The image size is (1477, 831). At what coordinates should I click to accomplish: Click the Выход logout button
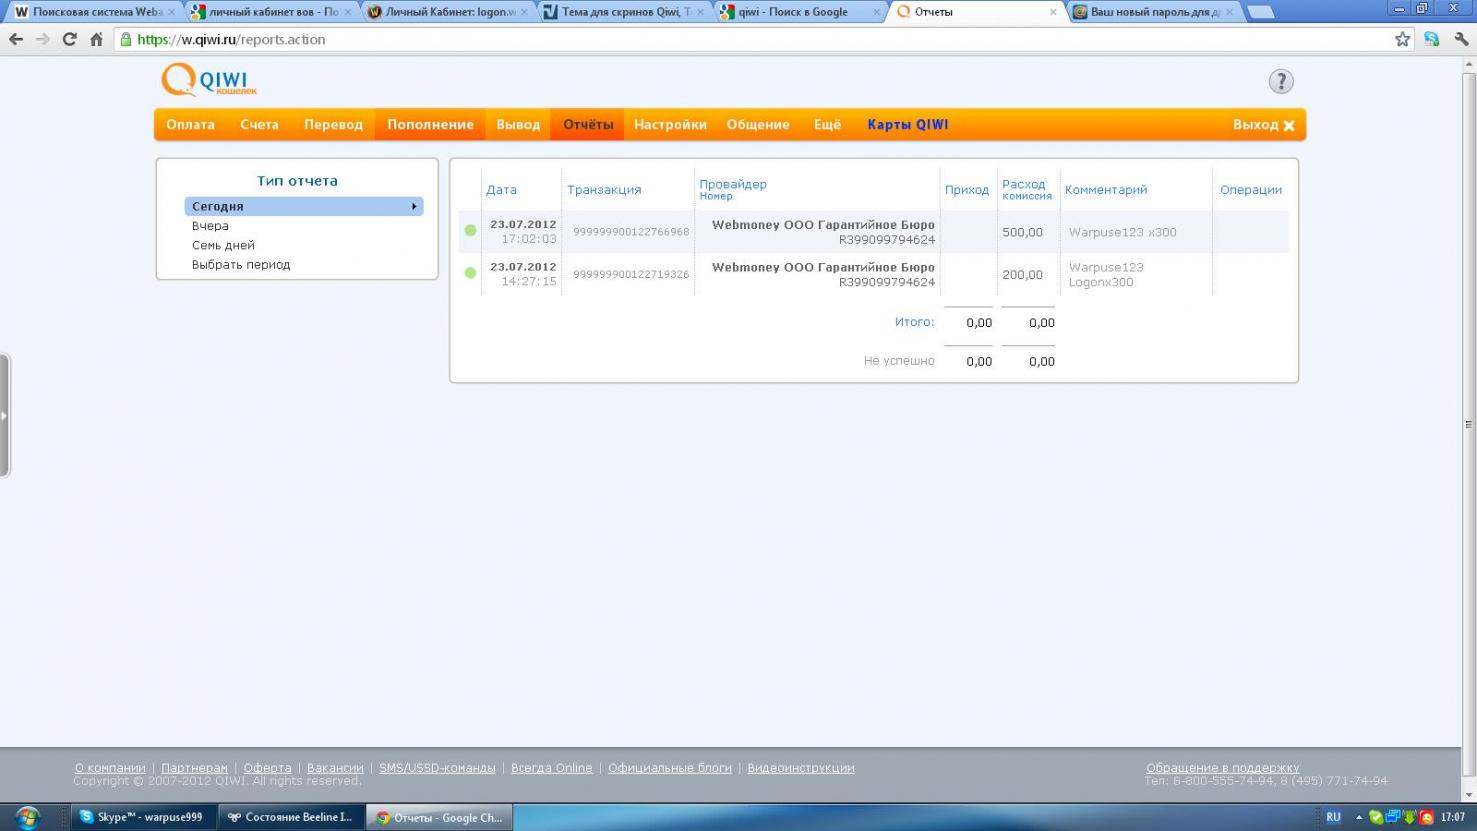click(1263, 125)
